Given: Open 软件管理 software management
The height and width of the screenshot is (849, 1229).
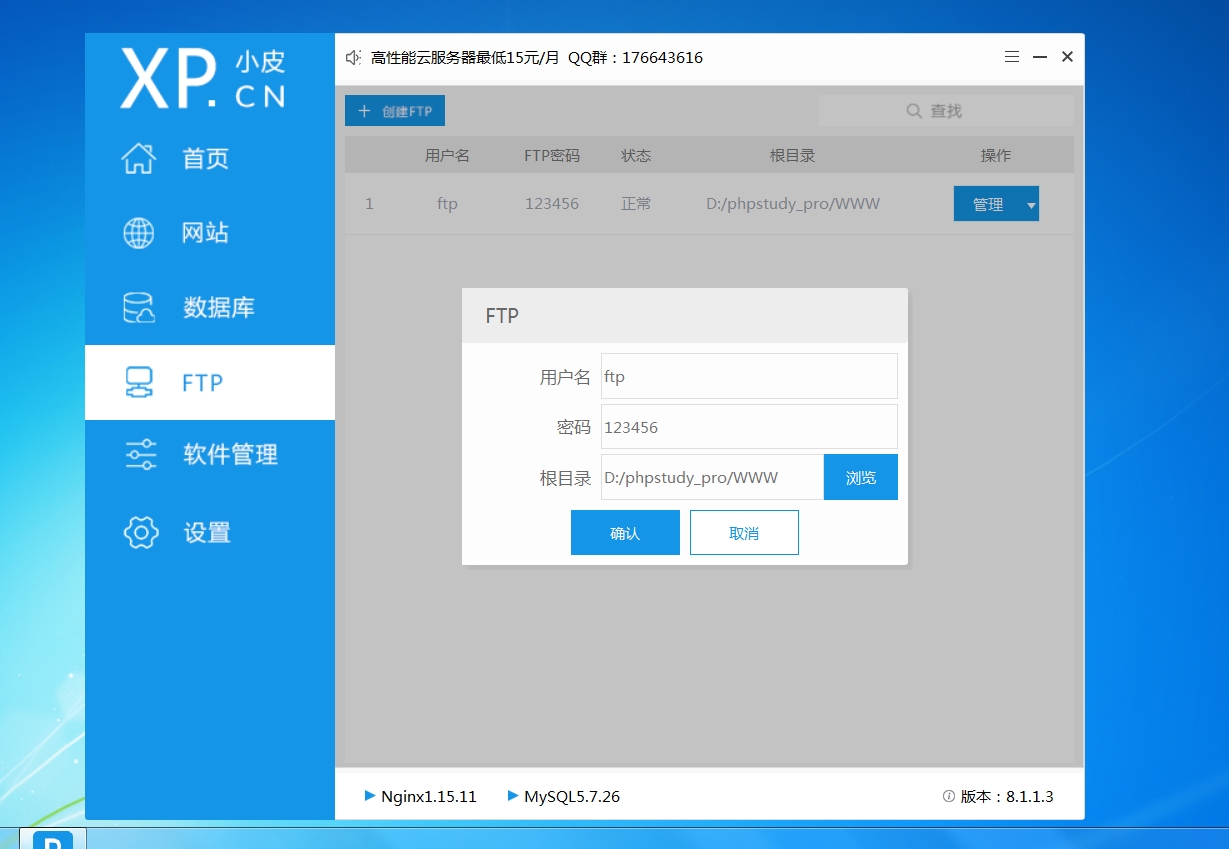Looking at the screenshot, I should 209,455.
